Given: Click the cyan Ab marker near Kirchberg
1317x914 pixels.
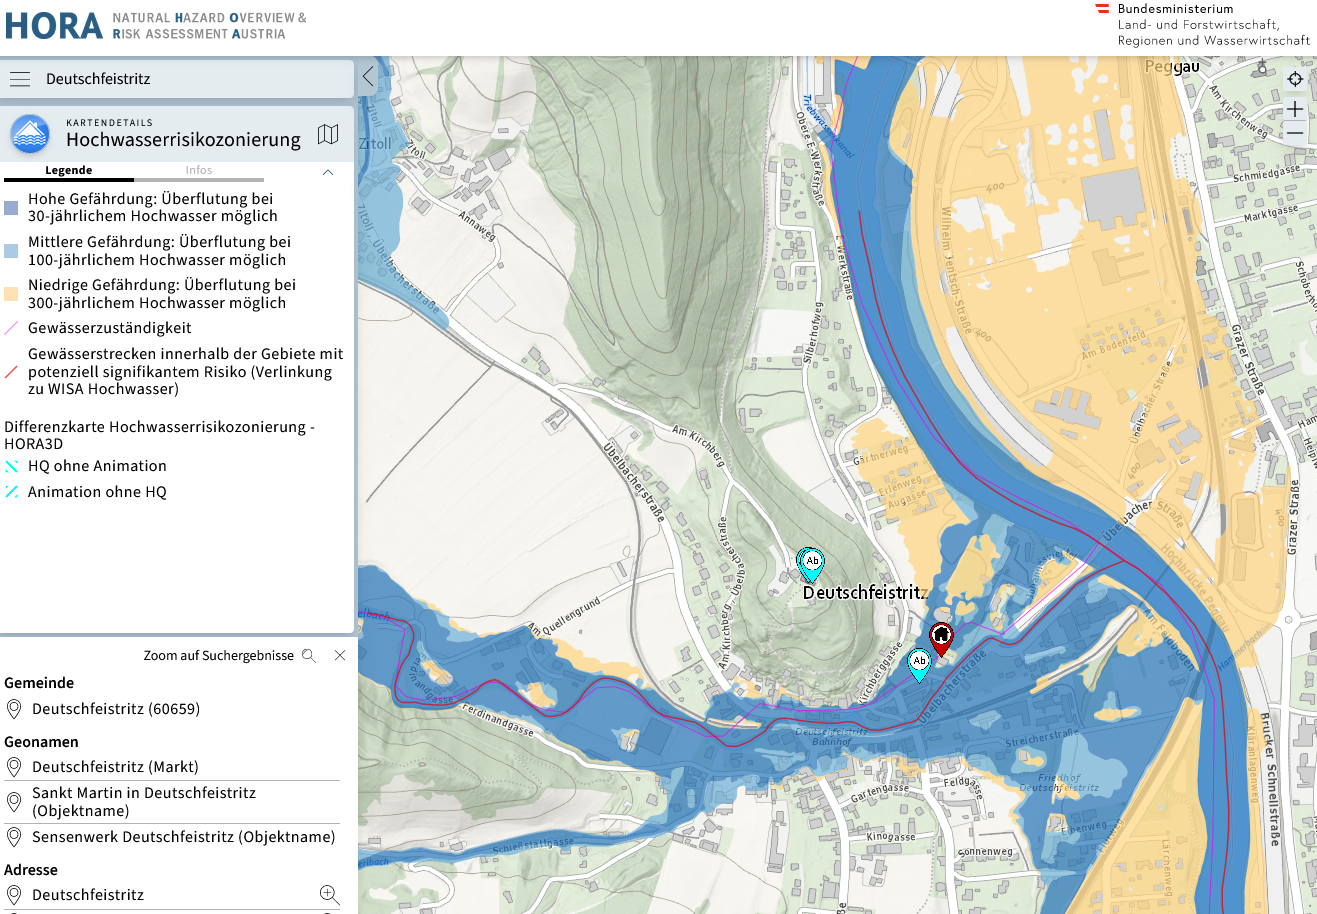Looking at the screenshot, I should [812, 564].
